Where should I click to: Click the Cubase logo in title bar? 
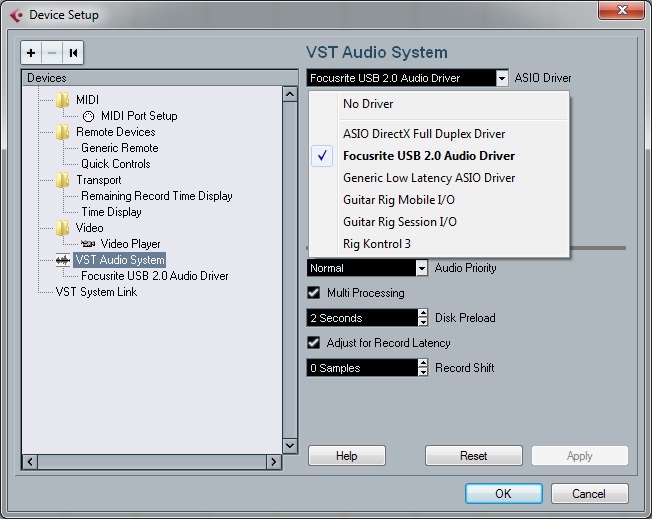(x=16, y=15)
